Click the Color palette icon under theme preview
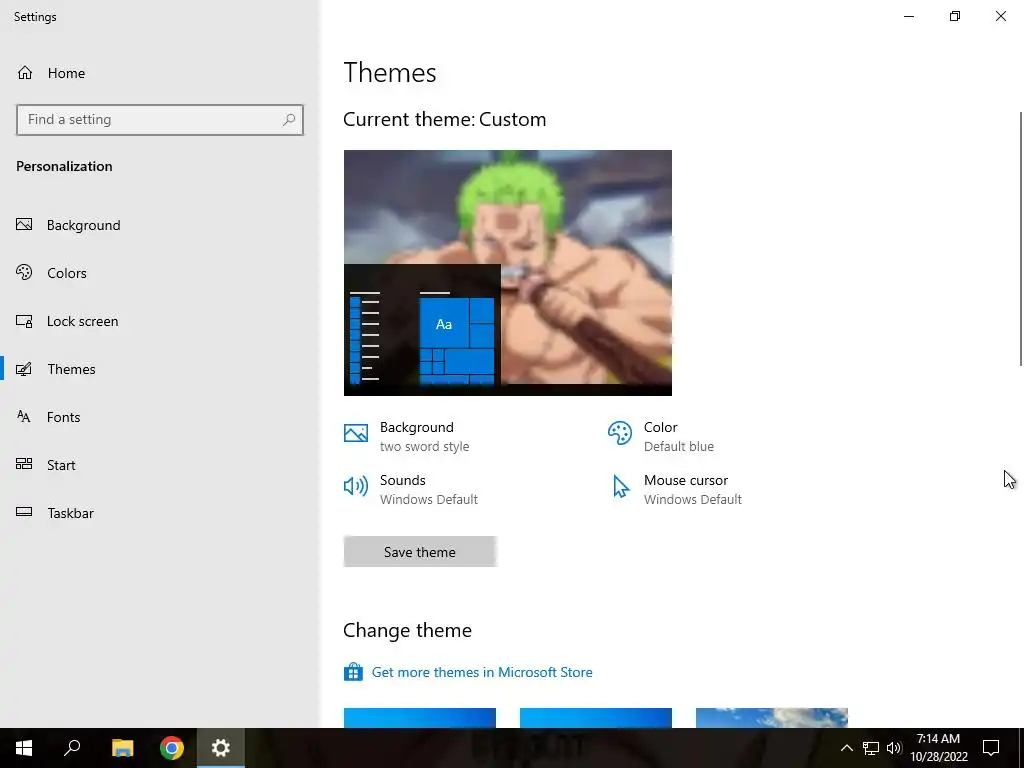 (x=620, y=433)
